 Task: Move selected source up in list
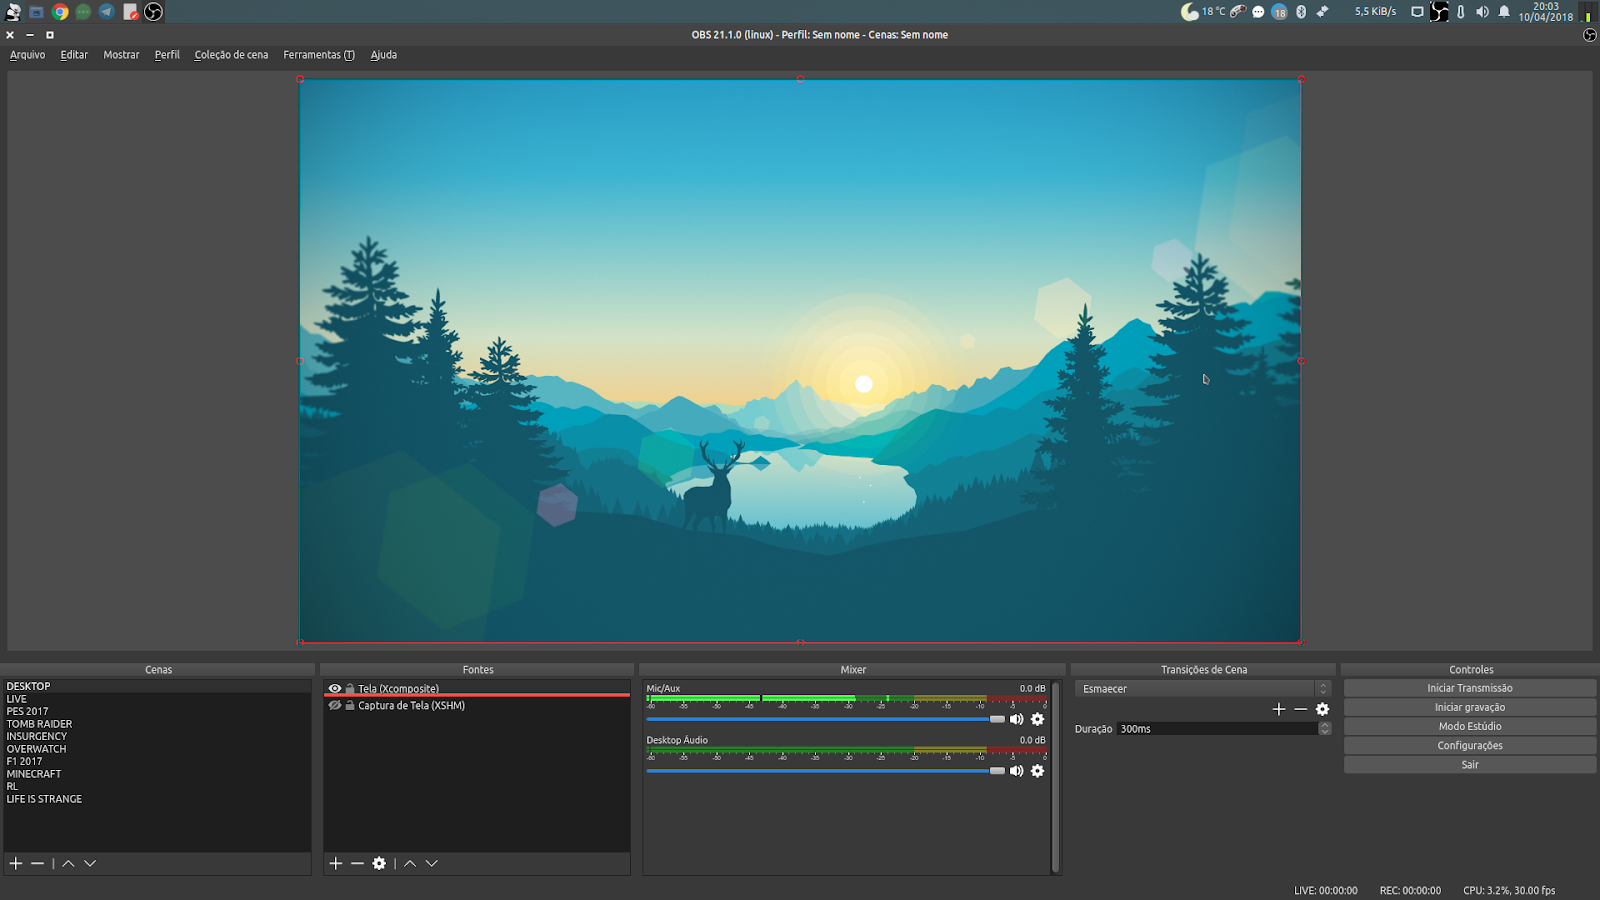click(409, 863)
